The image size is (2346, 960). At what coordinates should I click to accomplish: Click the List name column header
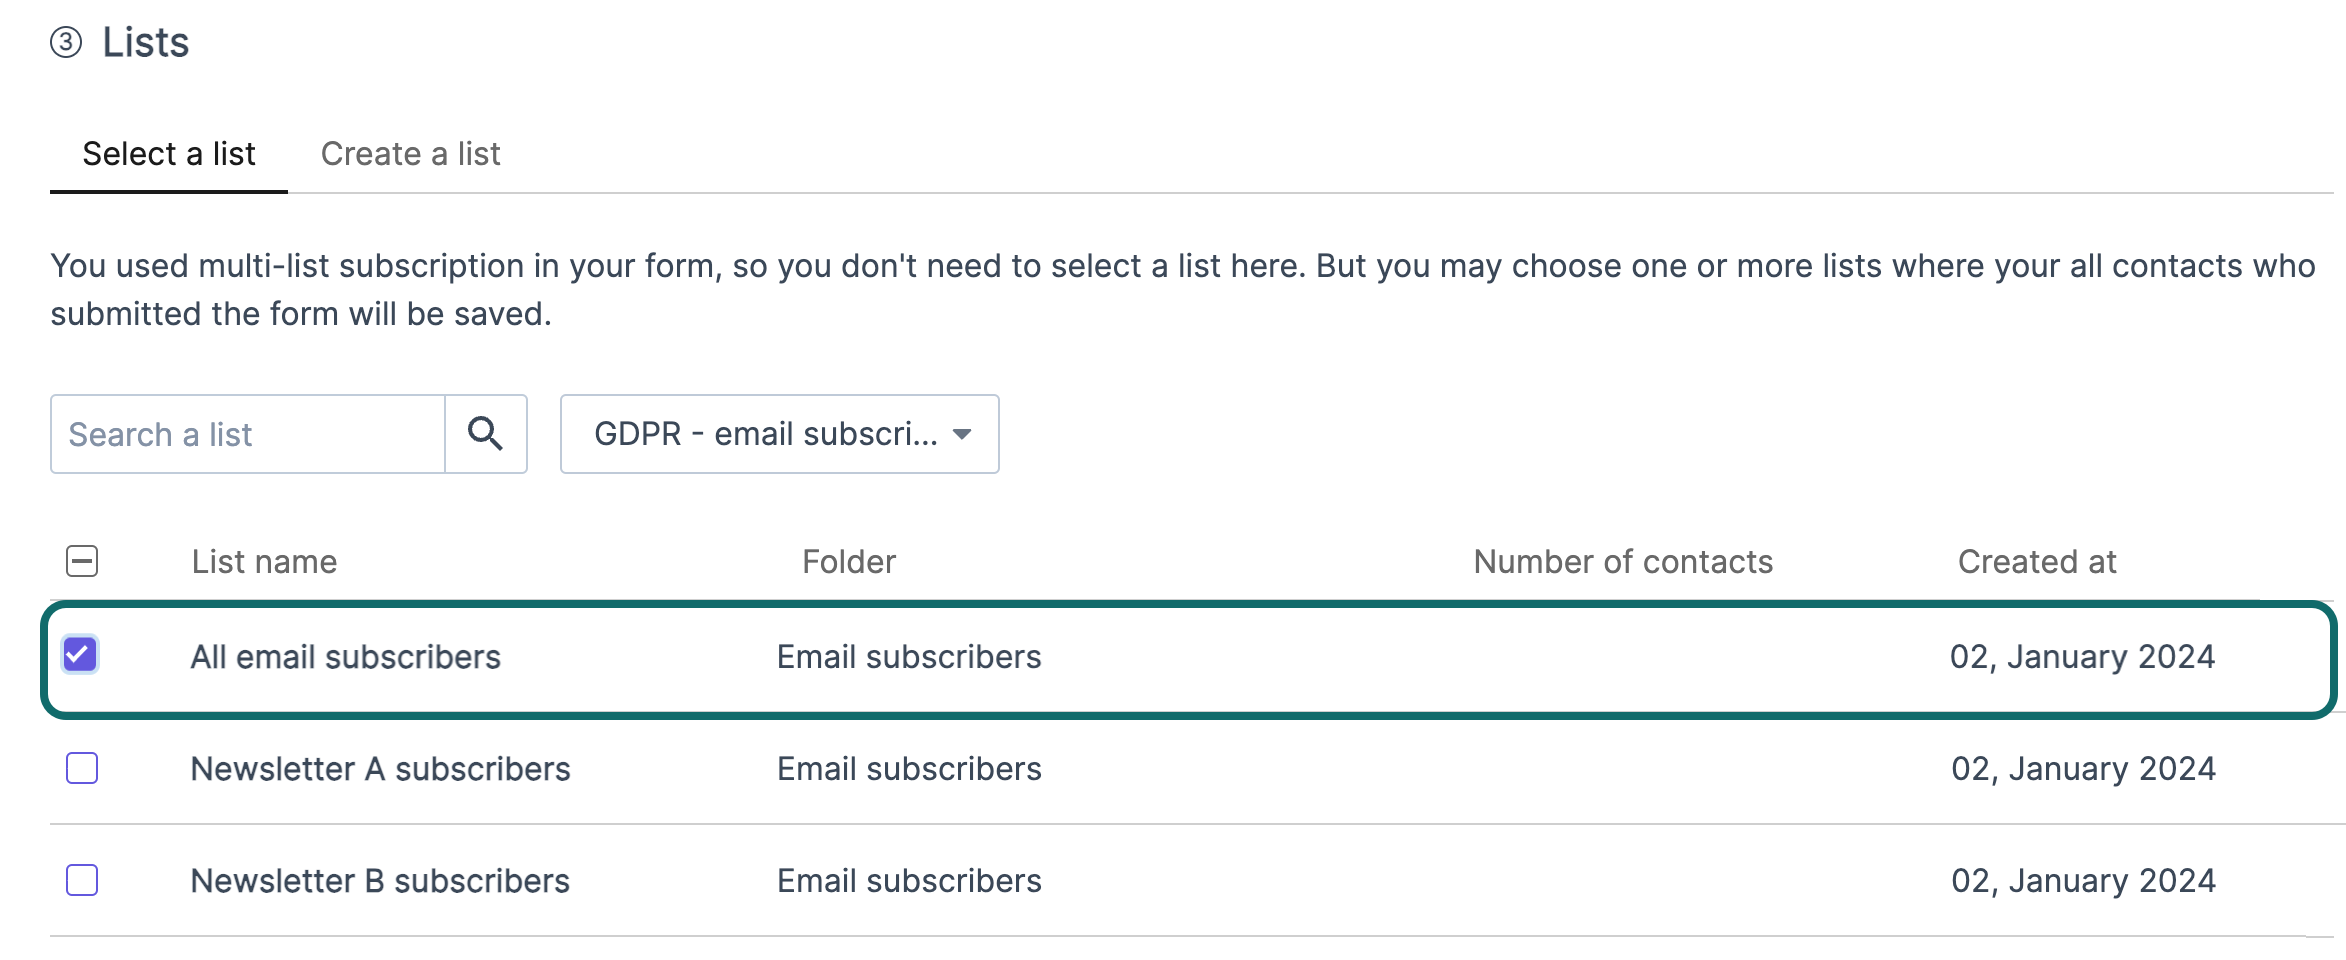(x=264, y=562)
